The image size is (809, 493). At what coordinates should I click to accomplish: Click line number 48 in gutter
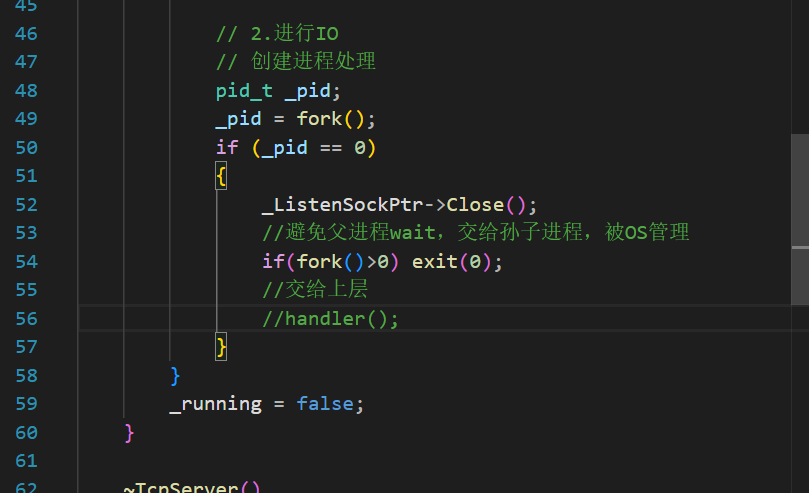pos(26,91)
